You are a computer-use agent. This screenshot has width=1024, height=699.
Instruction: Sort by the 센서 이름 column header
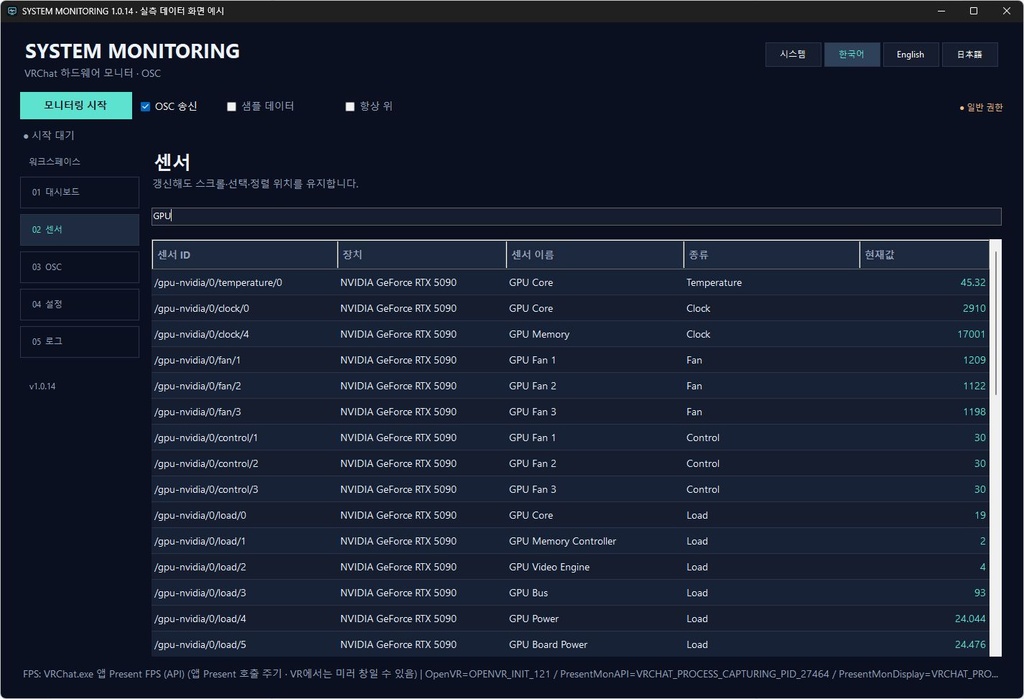[595, 255]
